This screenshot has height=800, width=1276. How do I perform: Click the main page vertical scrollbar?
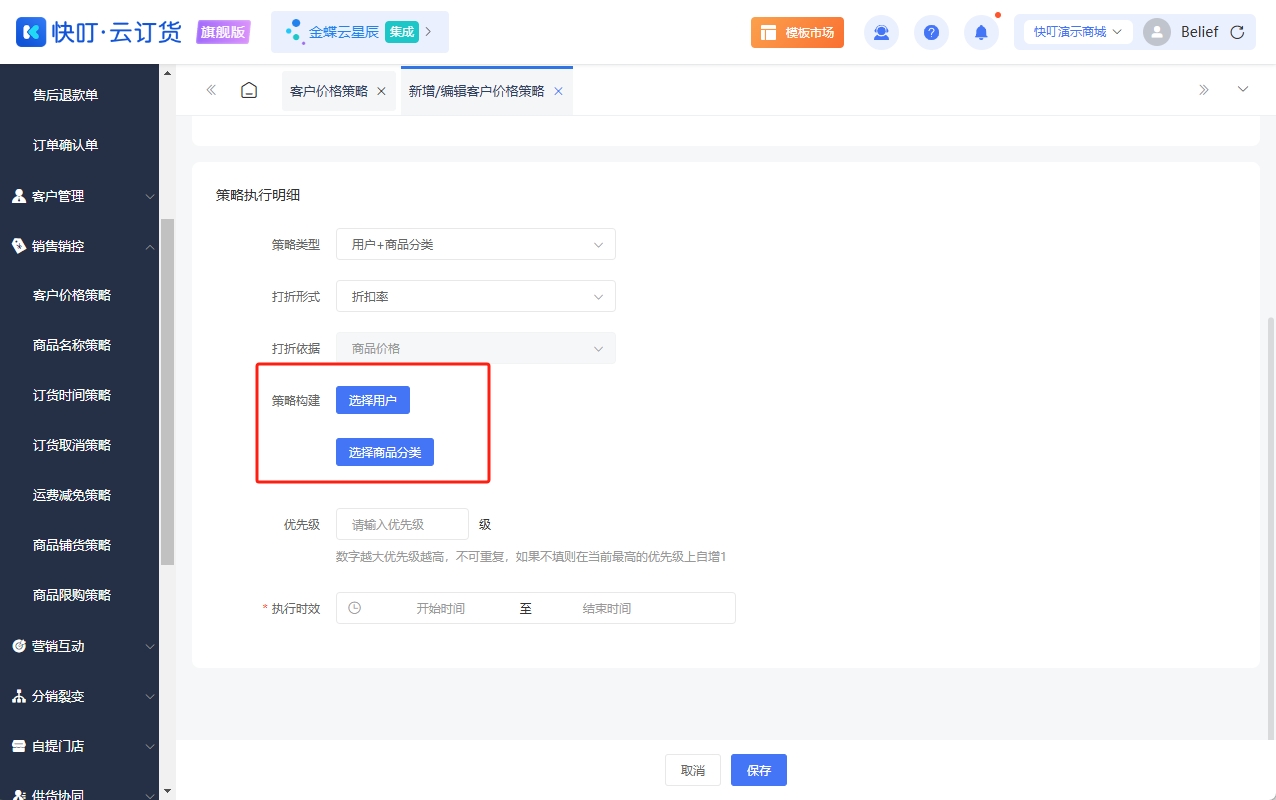1271,530
